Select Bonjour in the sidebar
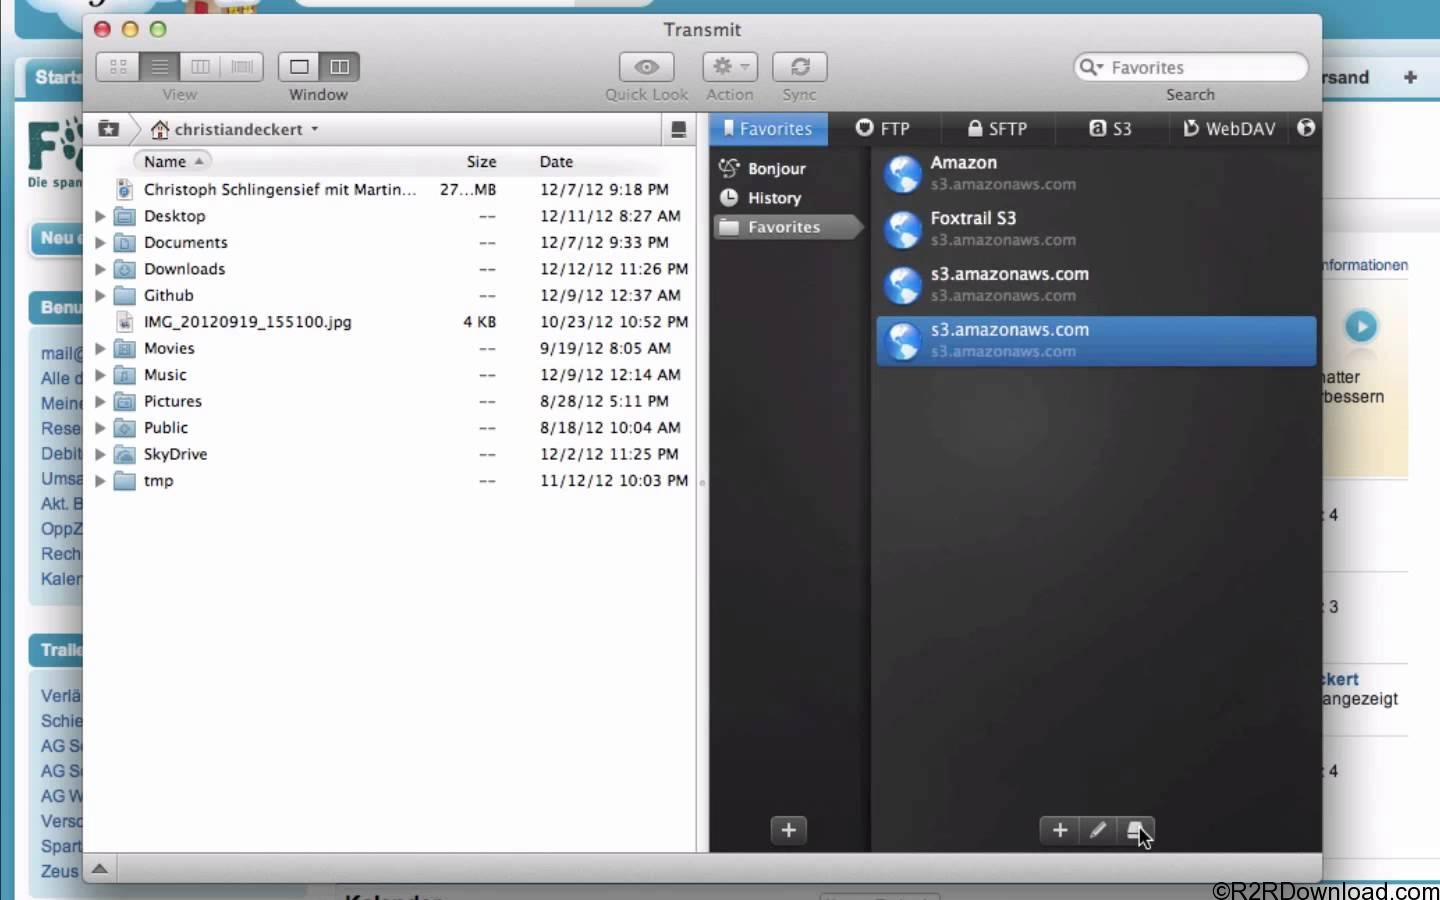The image size is (1440, 900). 777,169
